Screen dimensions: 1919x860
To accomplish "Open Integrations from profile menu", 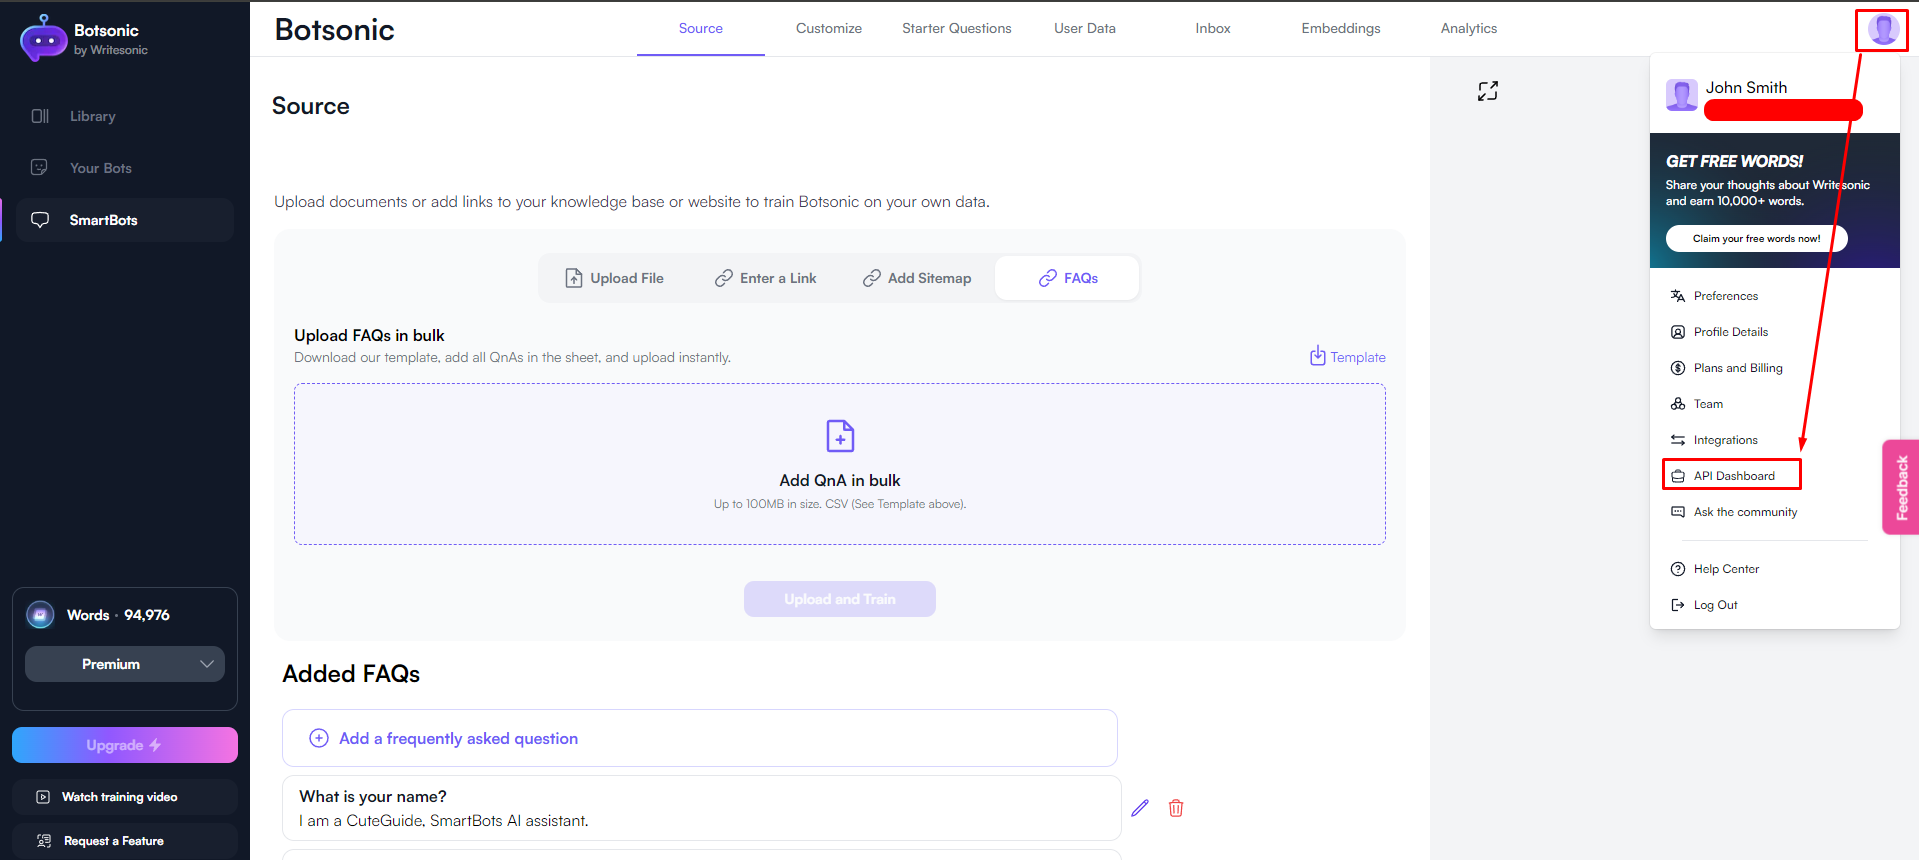I will [1725, 440].
